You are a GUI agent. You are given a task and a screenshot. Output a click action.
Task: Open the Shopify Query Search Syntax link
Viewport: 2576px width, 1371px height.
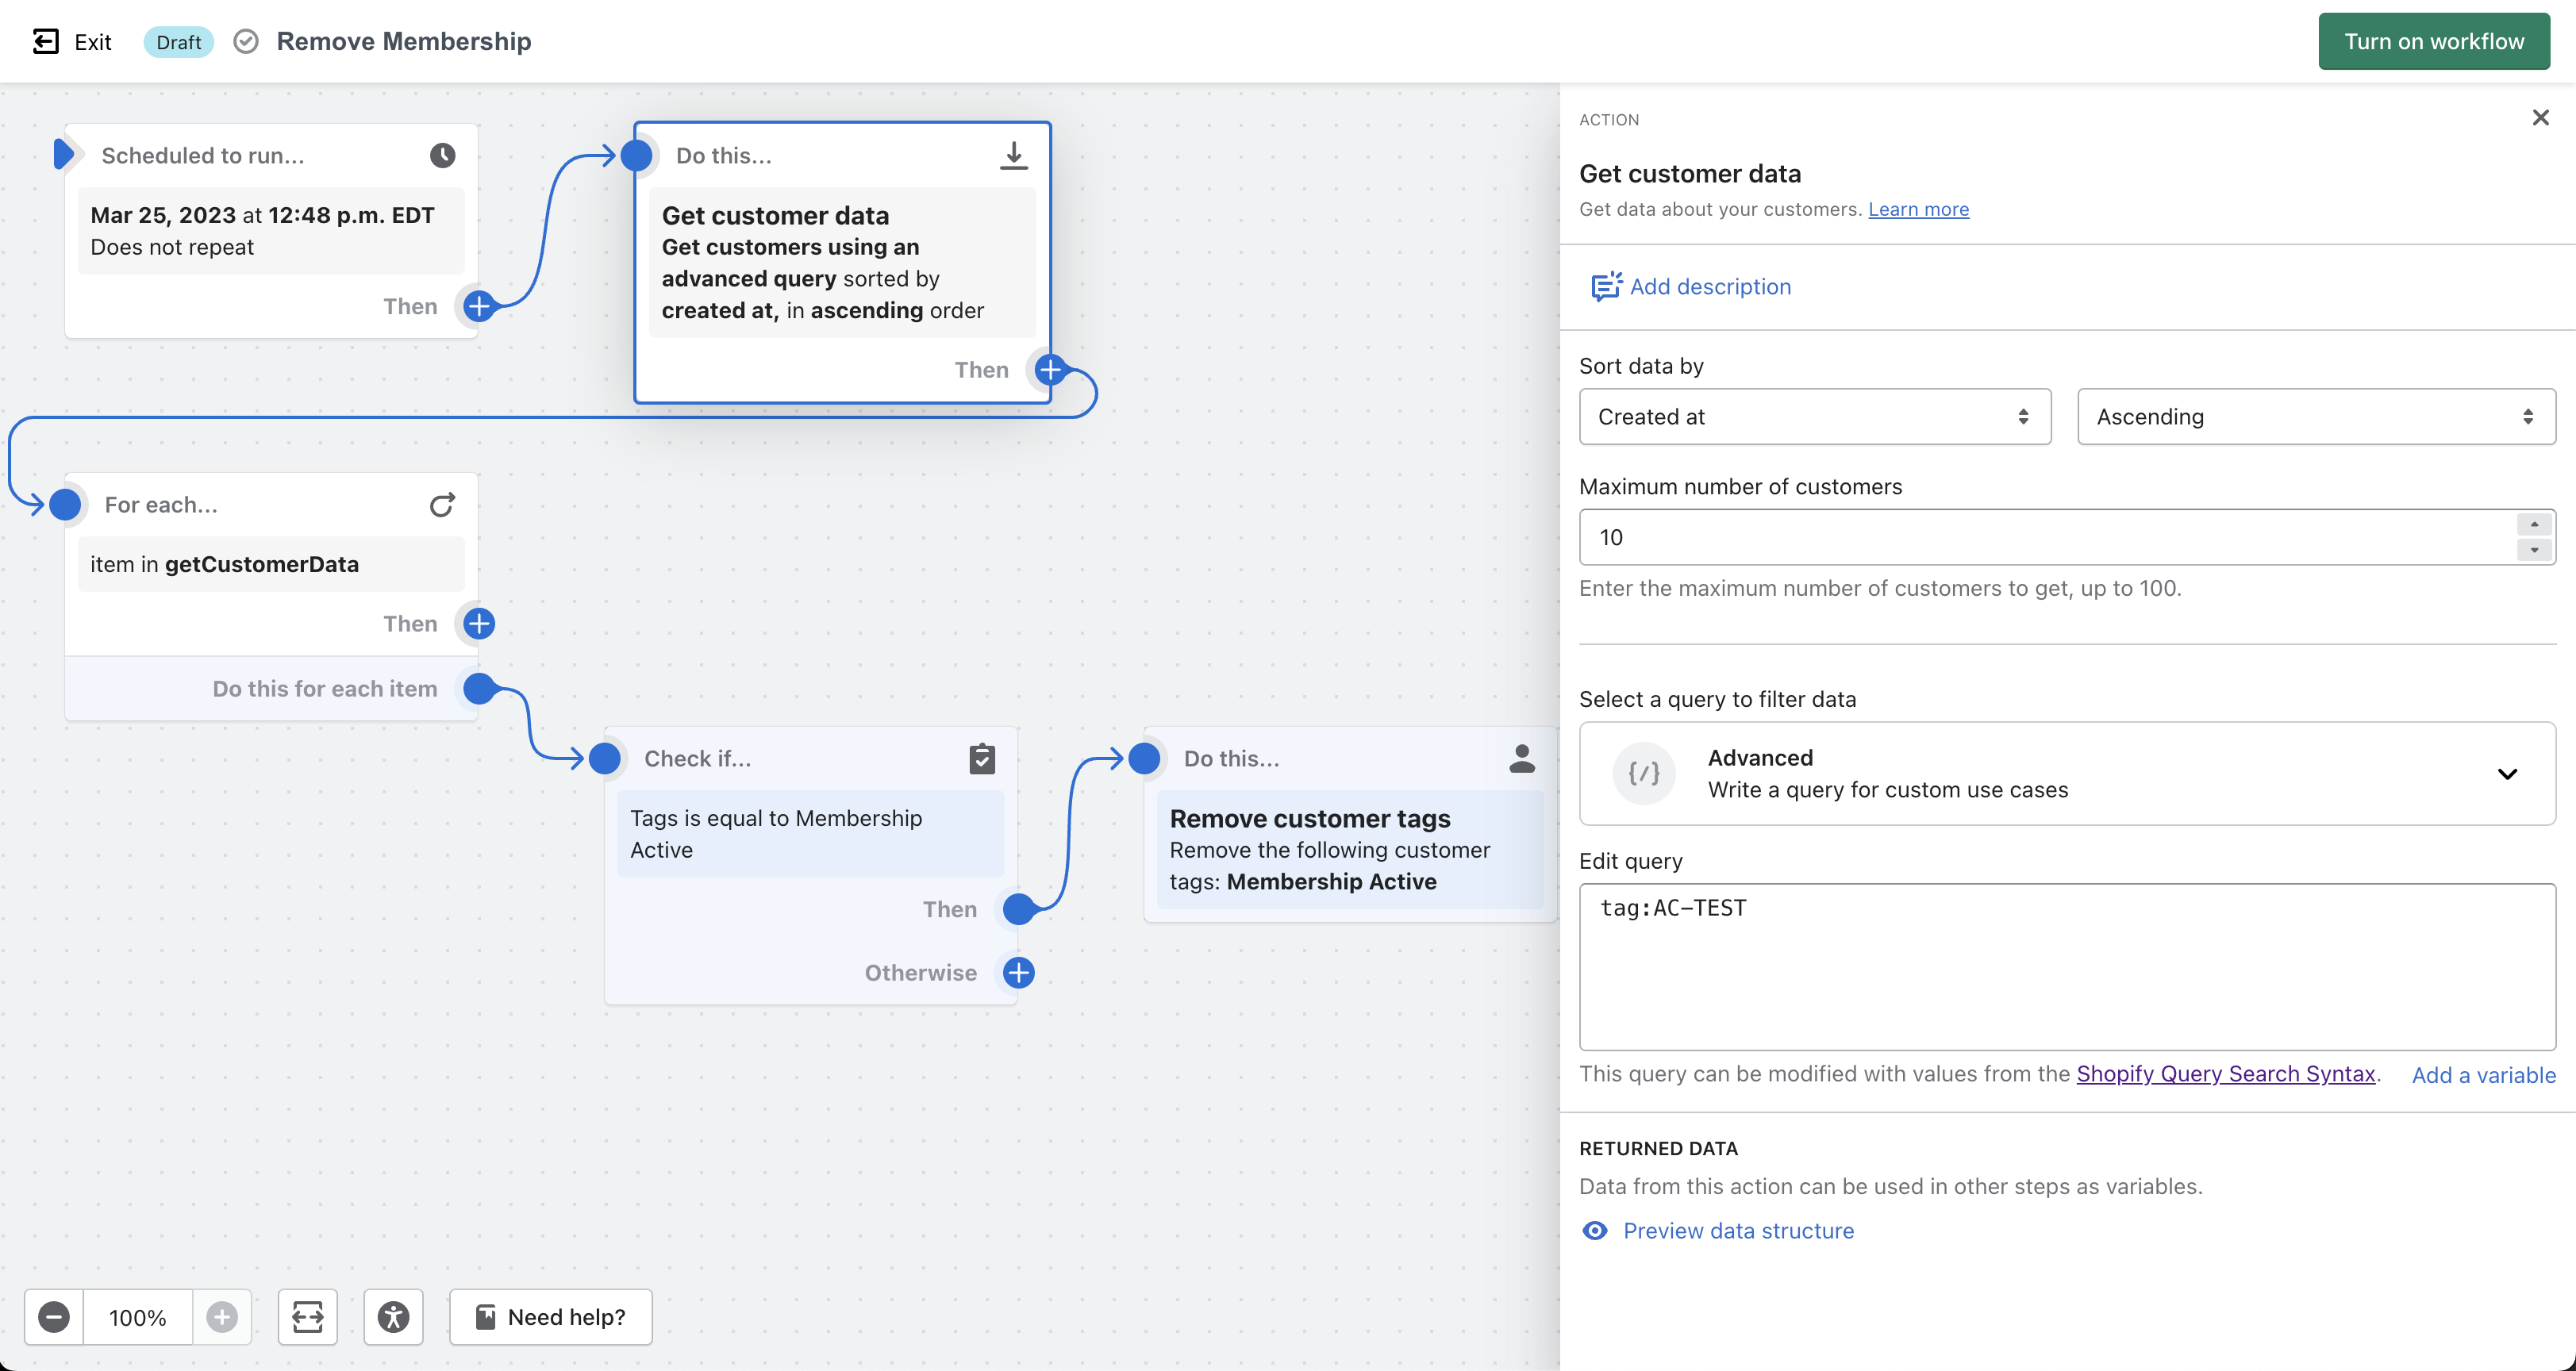[2225, 1073]
